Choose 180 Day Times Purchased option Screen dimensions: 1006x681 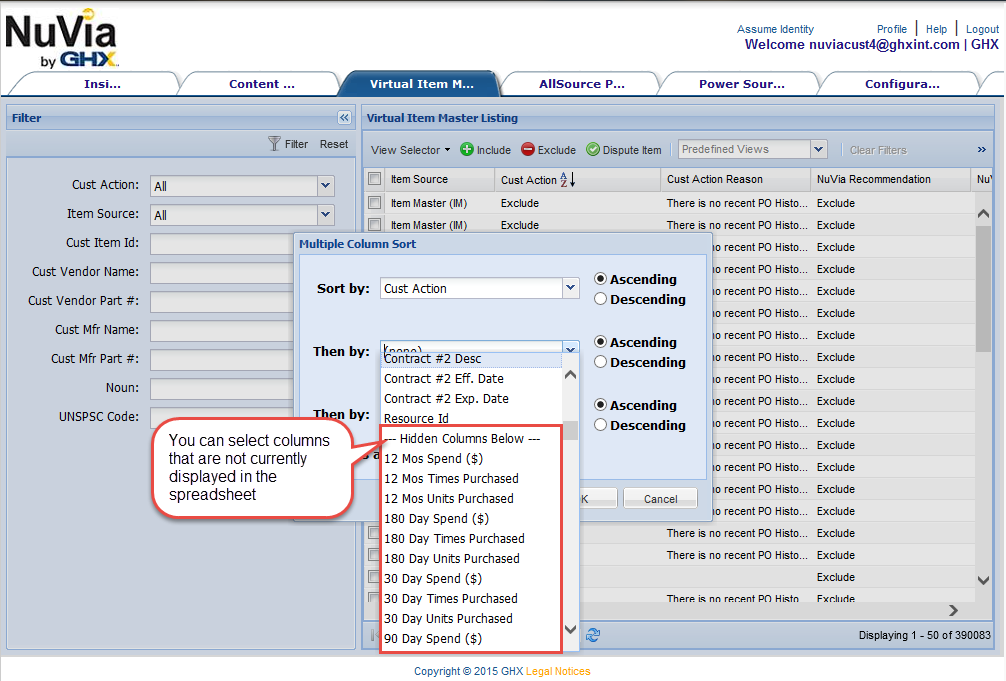(472, 538)
